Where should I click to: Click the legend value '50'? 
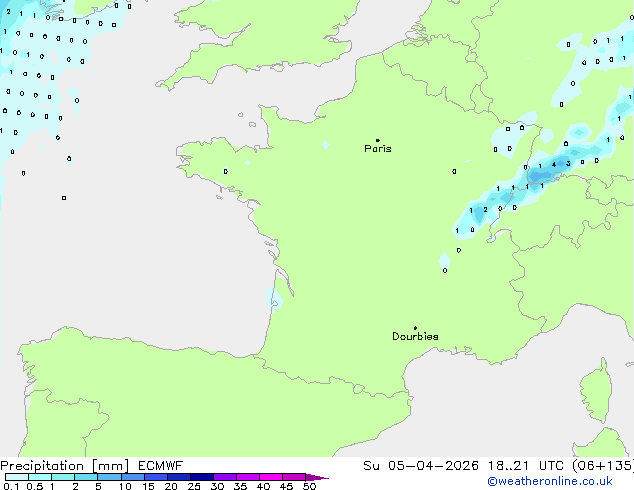(x=309, y=486)
